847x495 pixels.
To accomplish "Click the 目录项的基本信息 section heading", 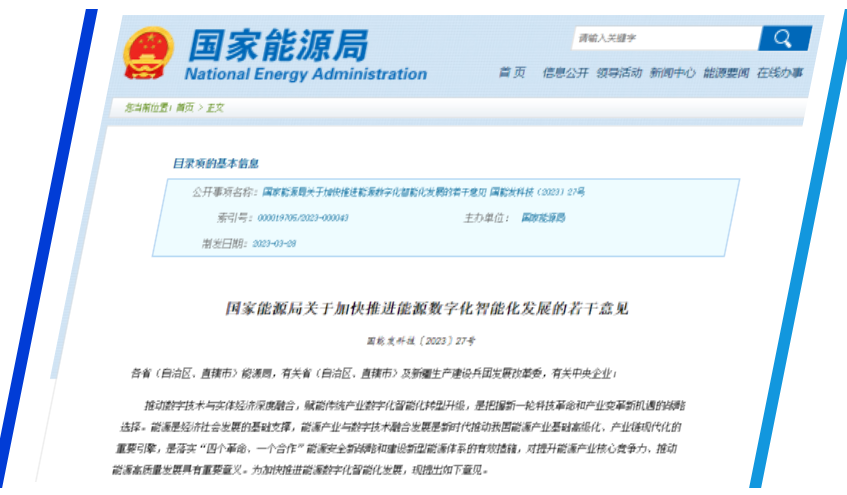I will point(216,163).
